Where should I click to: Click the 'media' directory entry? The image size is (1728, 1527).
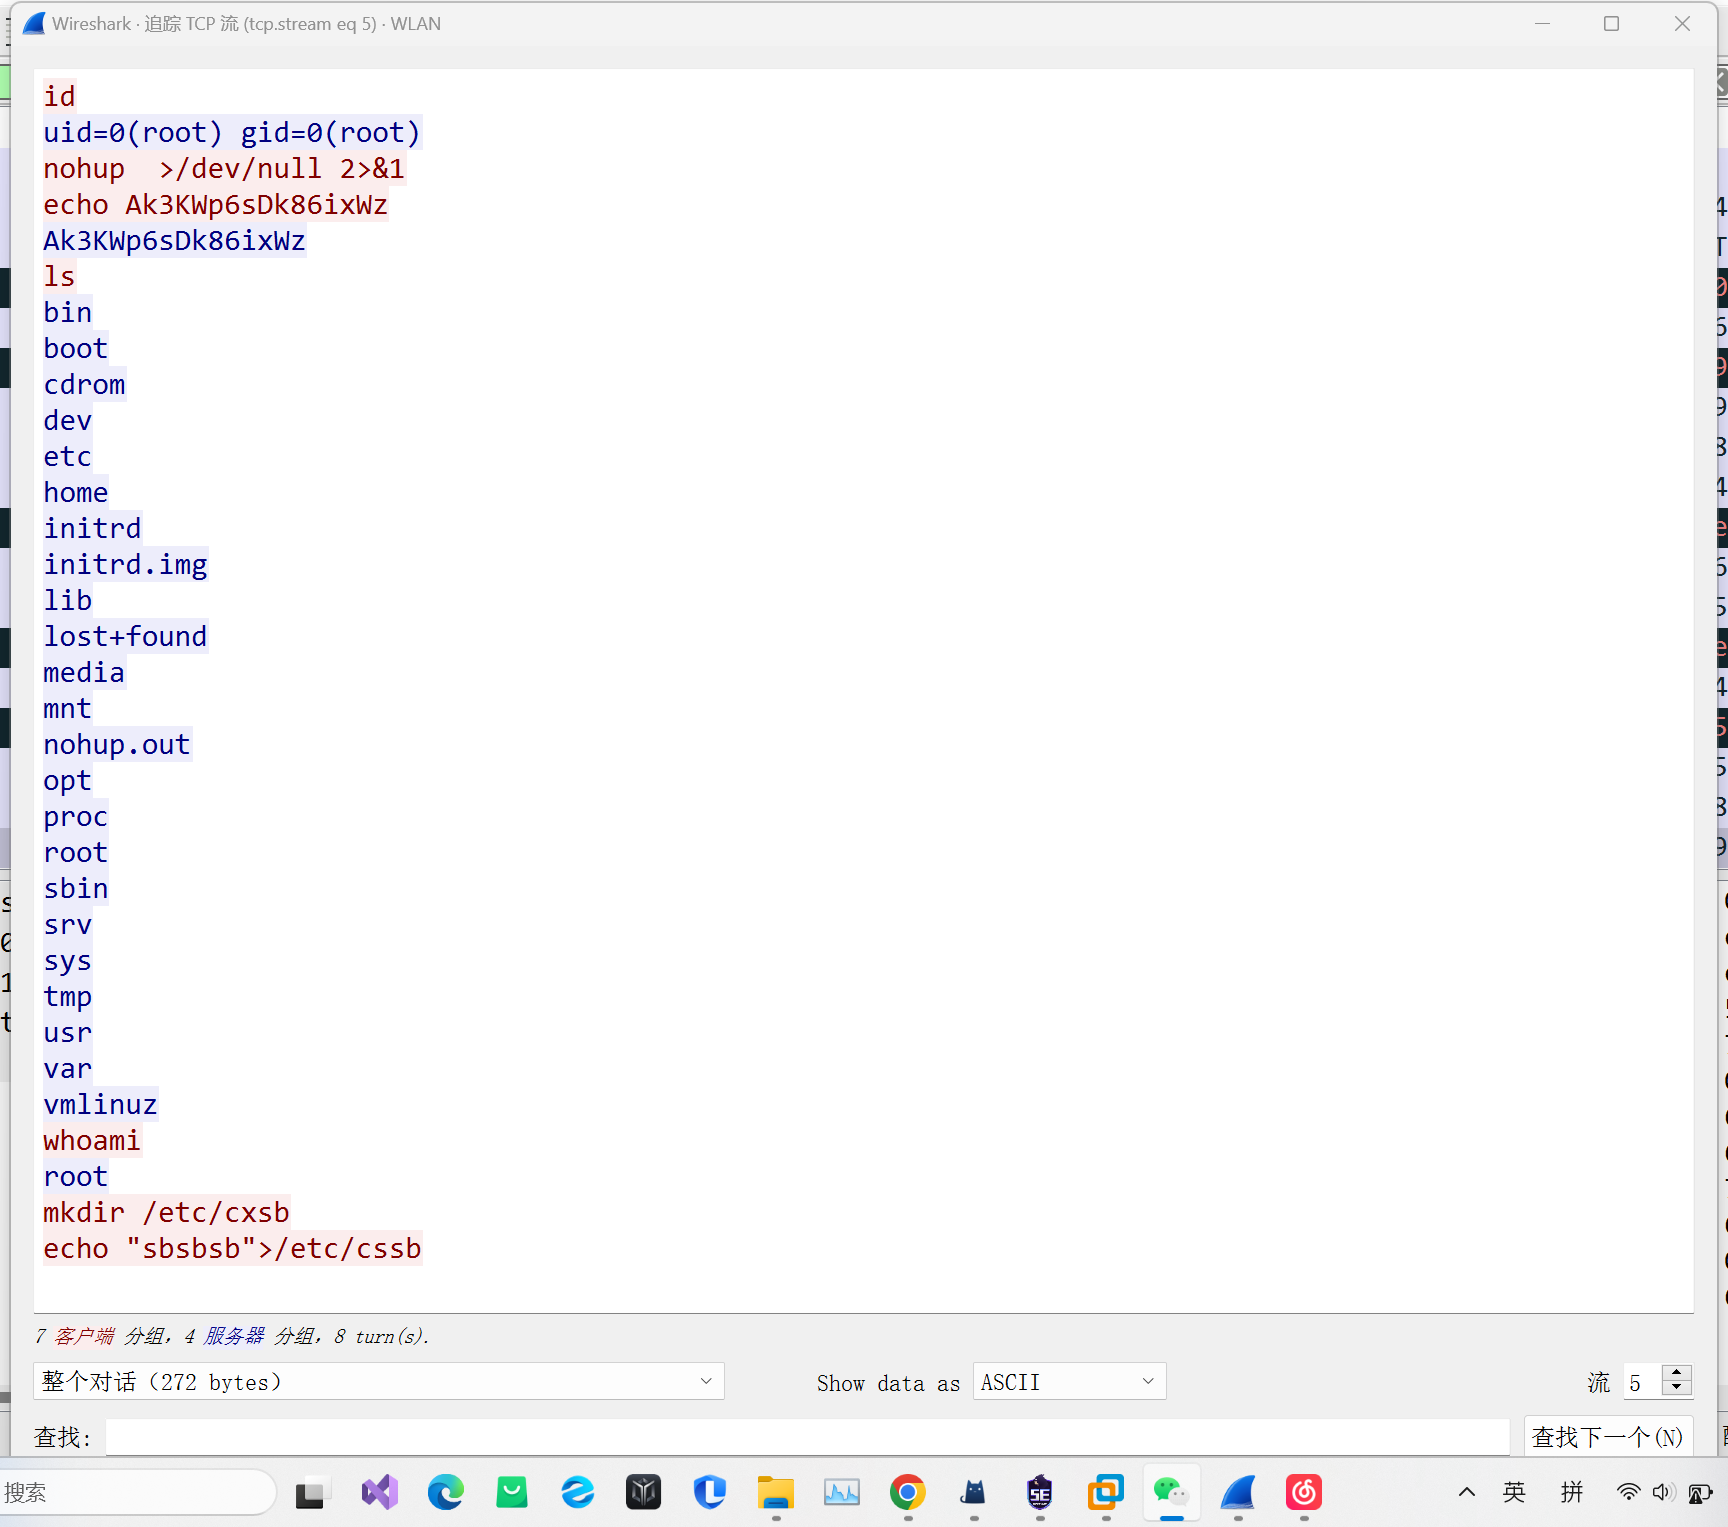84,672
